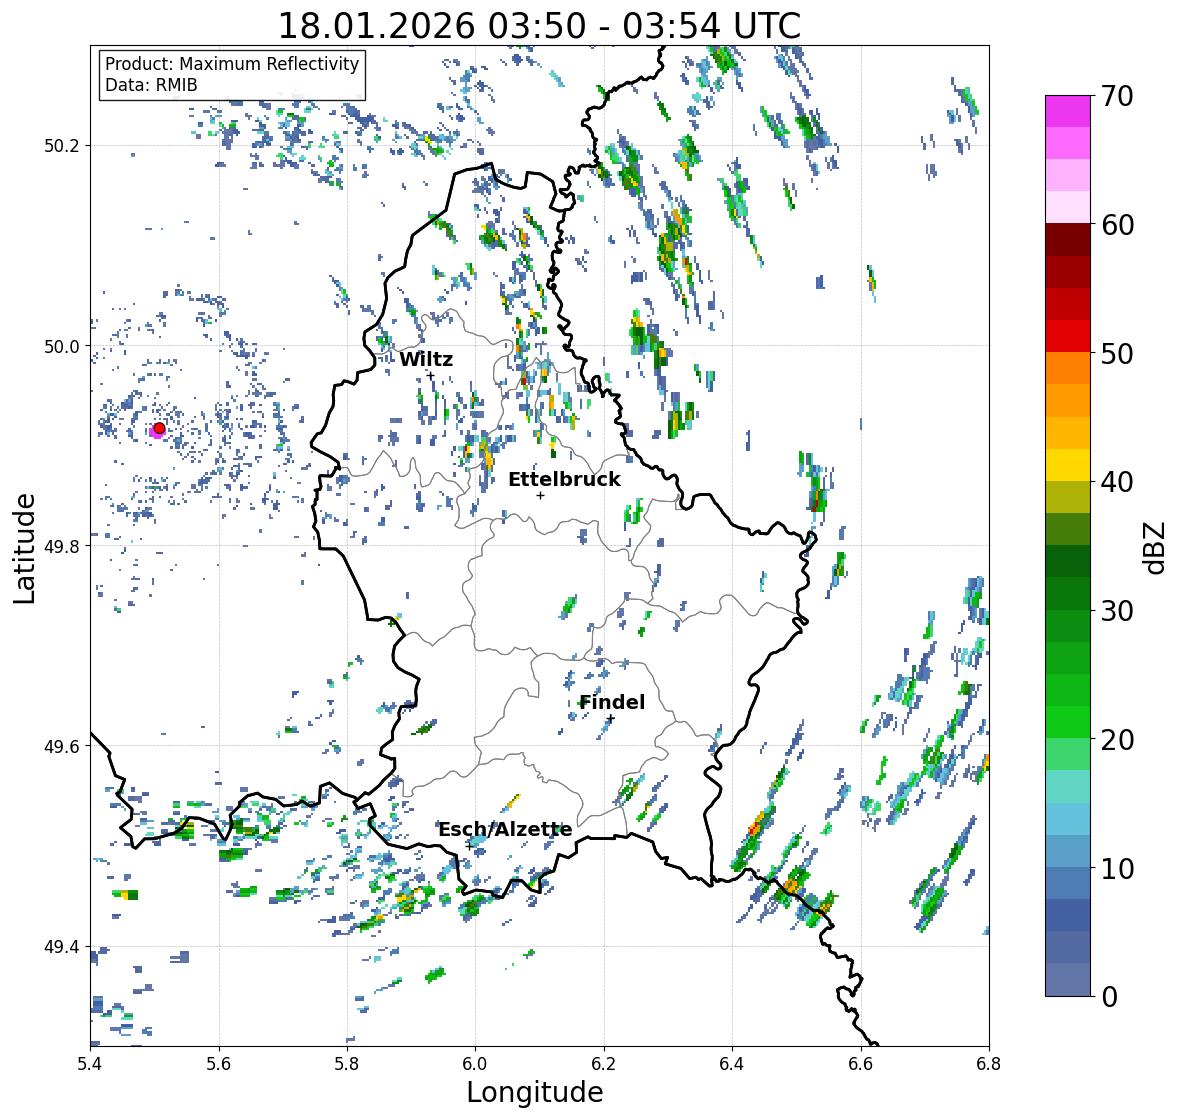1179x1117 pixels.
Task: Click the 30 value on the colorbar
Action: pyautogui.click(x=1117, y=610)
